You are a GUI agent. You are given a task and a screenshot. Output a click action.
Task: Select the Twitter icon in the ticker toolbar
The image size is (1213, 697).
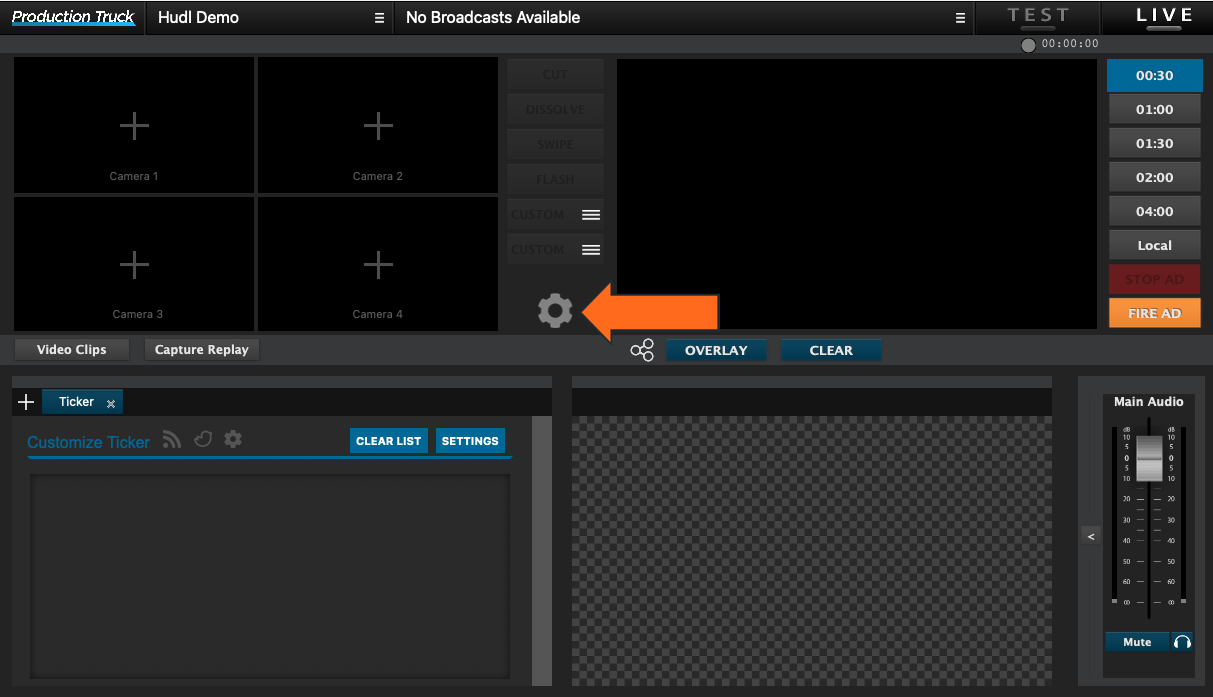click(203, 439)
